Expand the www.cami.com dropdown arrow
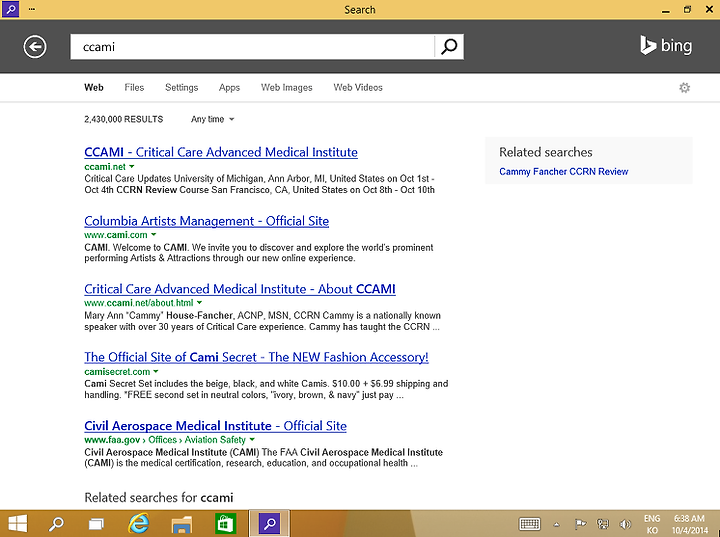 point(153,235)
